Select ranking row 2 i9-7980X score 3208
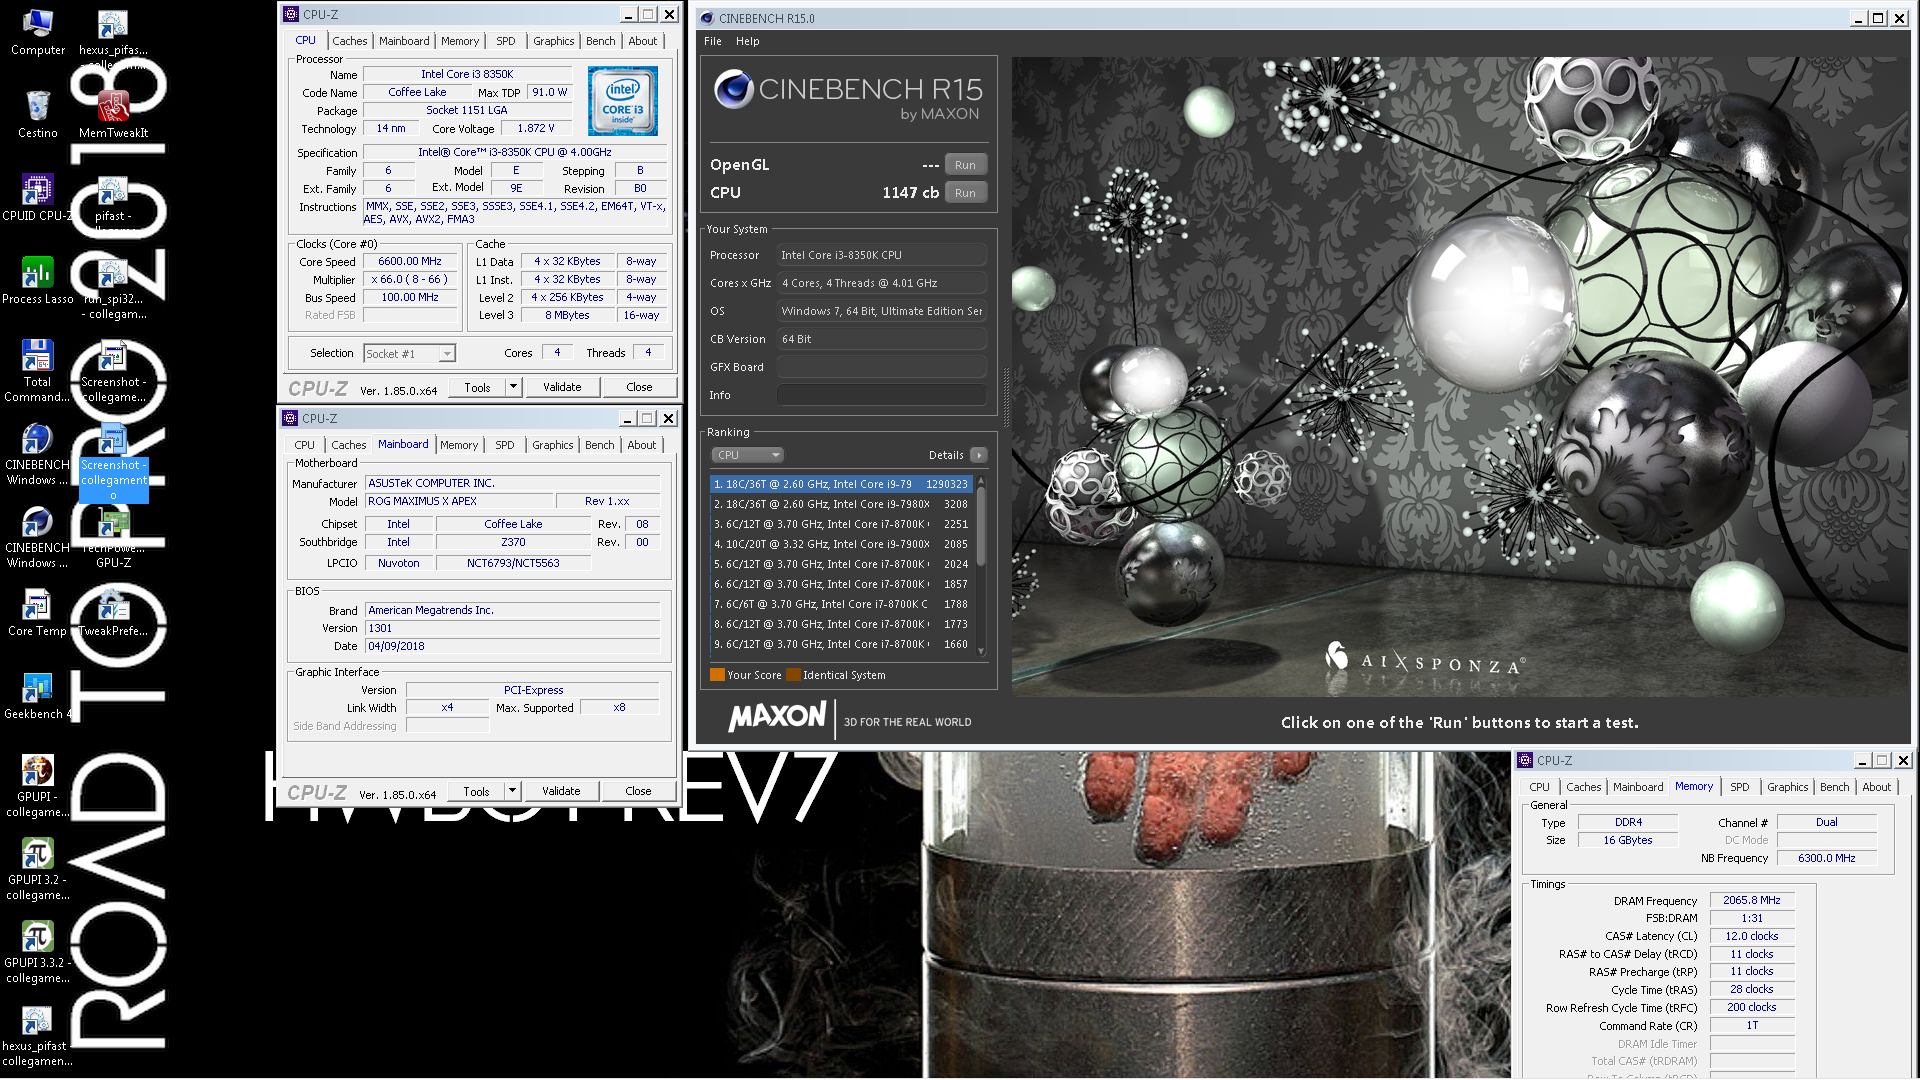Viewport: 1920px width, 1080px height. pos(841,504)
